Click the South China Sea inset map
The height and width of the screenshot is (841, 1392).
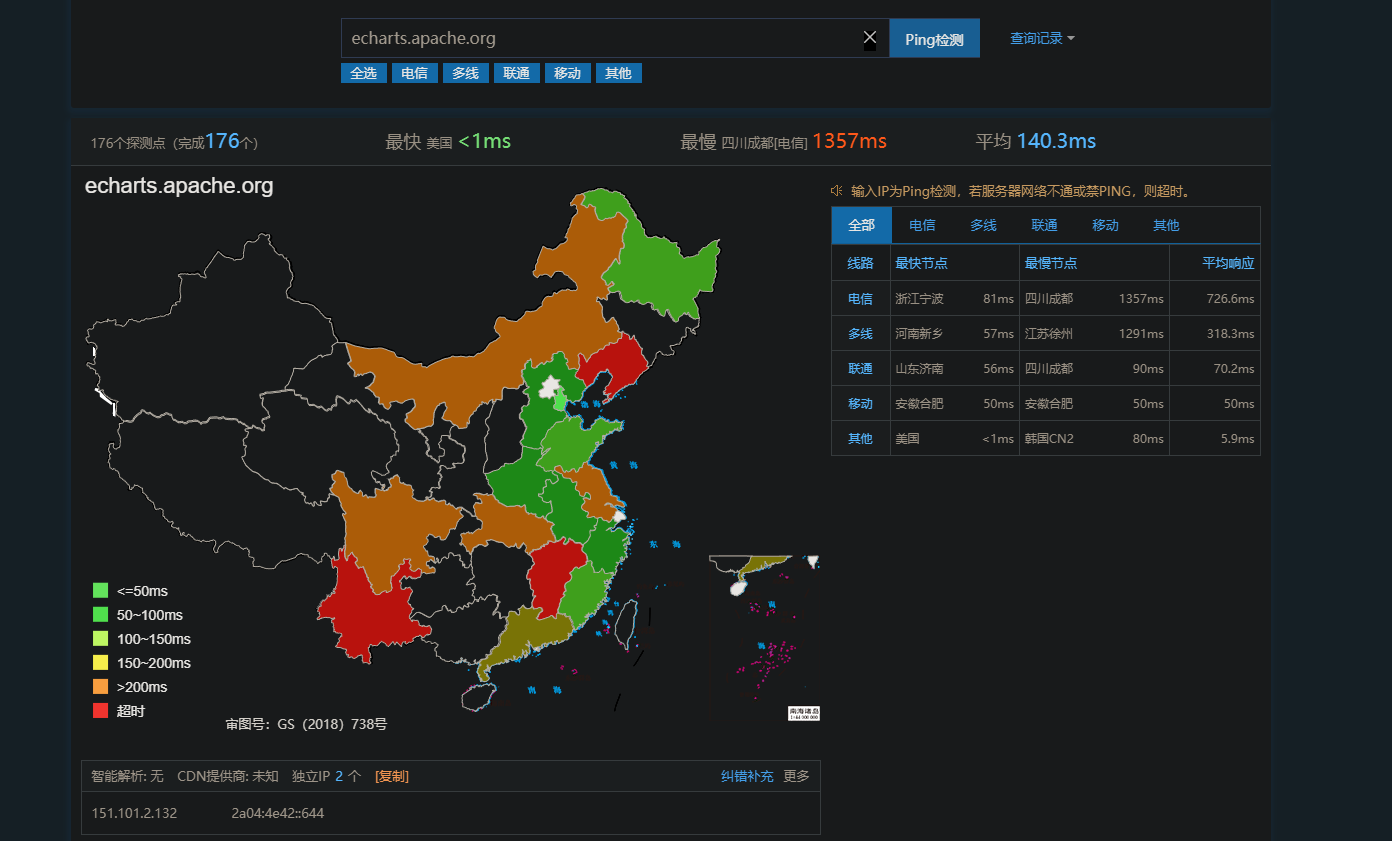(765, 637)
